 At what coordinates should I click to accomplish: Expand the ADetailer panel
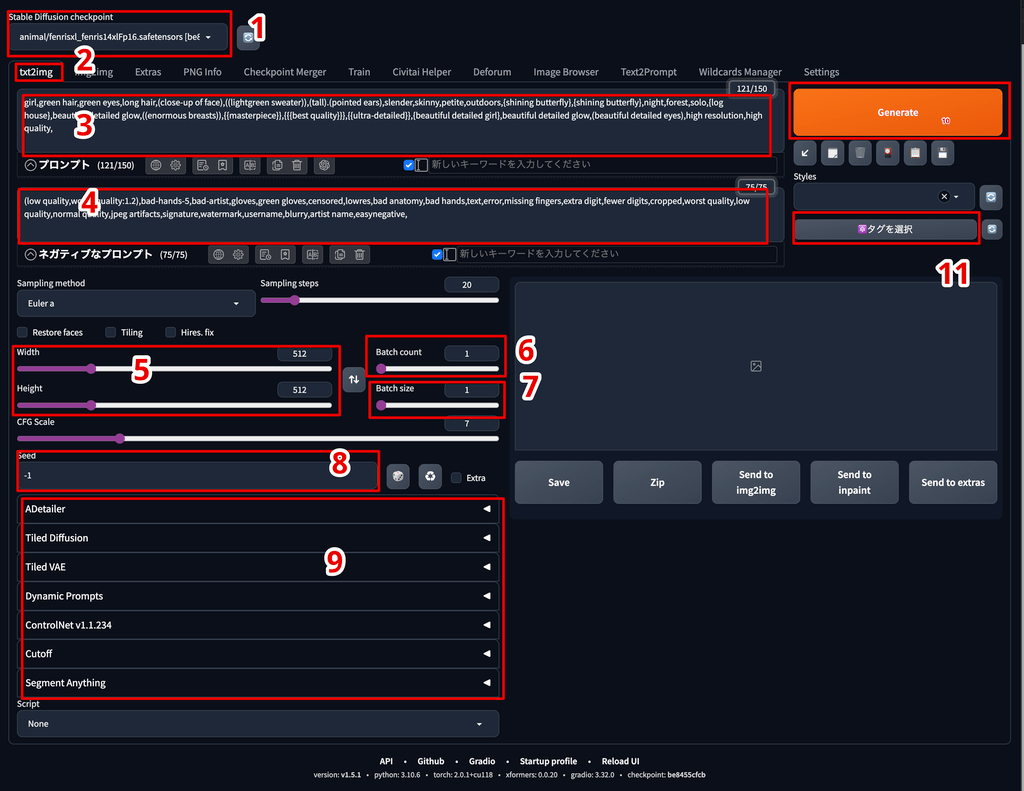coord(259,509)
